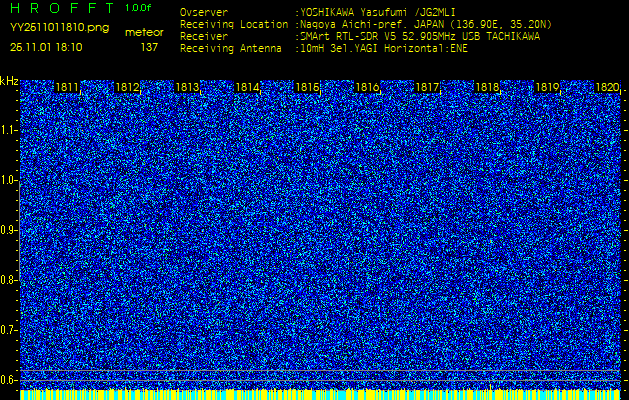The width and height of the screenshot is (629, 400).
Task: Click the meteor count value 137
Action: coord(149,47)
